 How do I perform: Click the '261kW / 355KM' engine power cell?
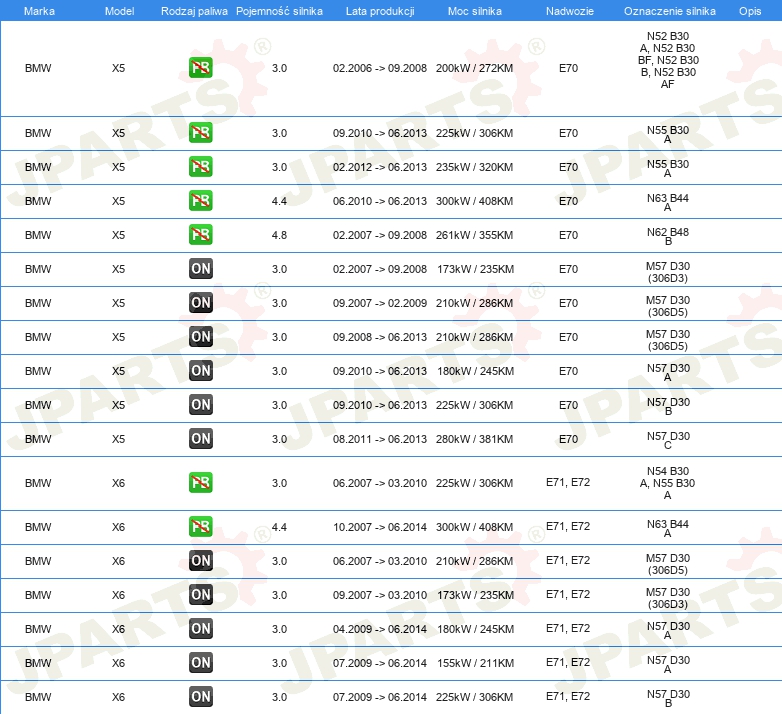pyautogui.click(x=474, y=235)
